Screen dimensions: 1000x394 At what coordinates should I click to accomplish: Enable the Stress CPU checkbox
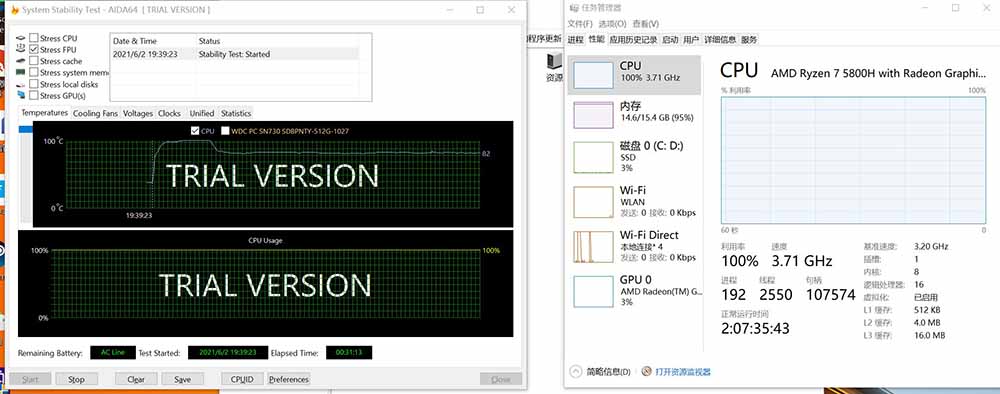(x=34, y=38)
